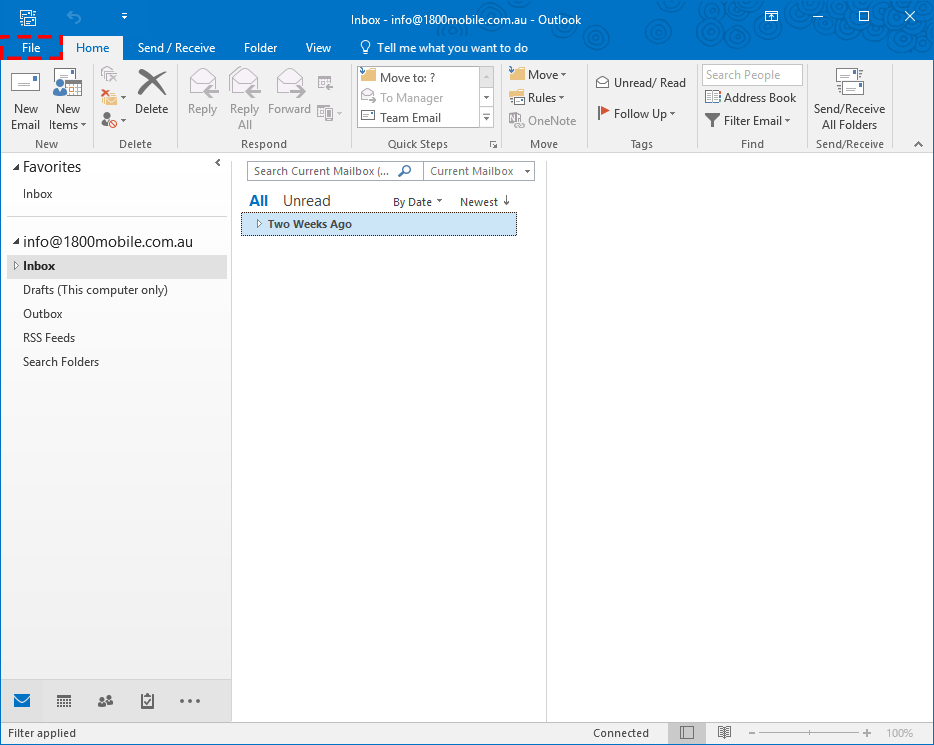Click Tell me what you want to do
Viewport: 934px width, 745px height.
[x=444, y=48]
